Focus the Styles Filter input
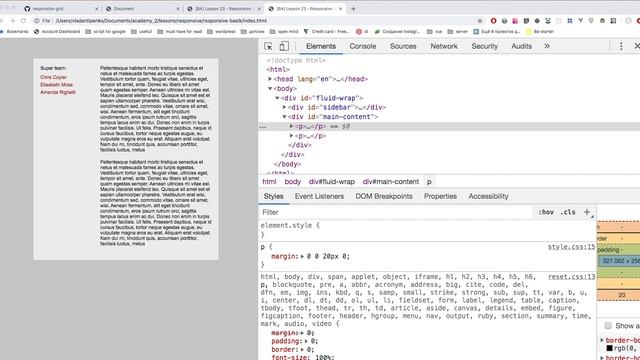 pyautogui.click(x=396, y=212)
